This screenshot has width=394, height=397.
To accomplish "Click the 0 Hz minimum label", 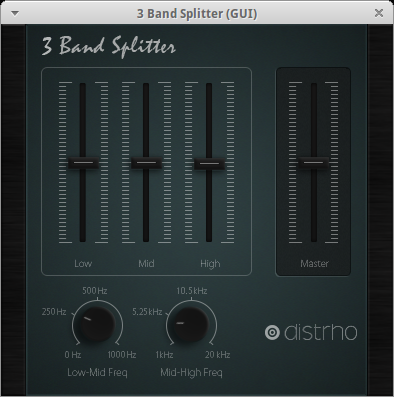I will click(73, 355).
